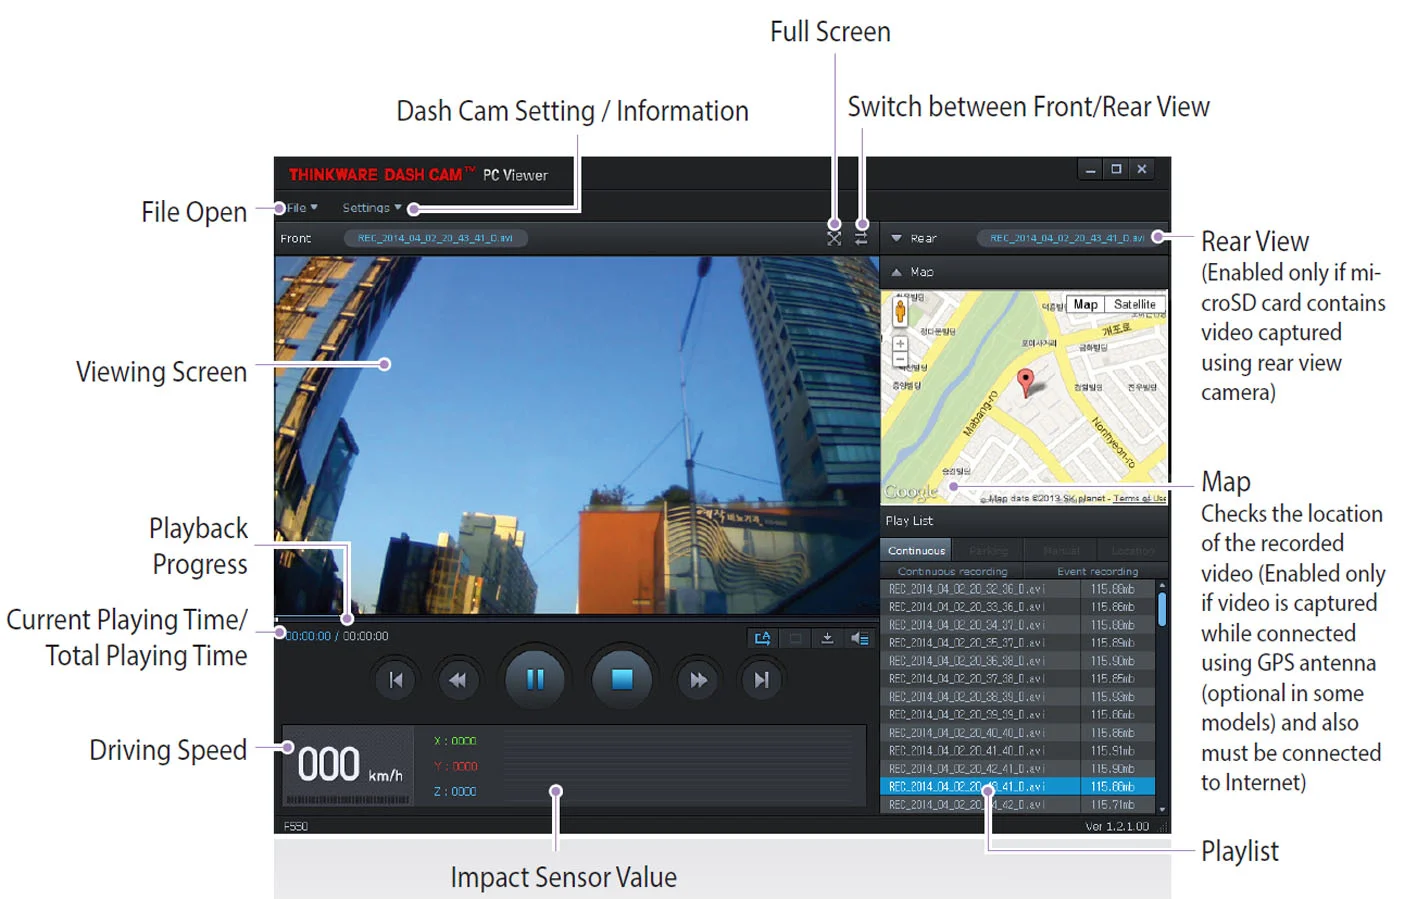
Task: Click the playlist scrollbar thumb
Action: click(x=1162, y=609)
